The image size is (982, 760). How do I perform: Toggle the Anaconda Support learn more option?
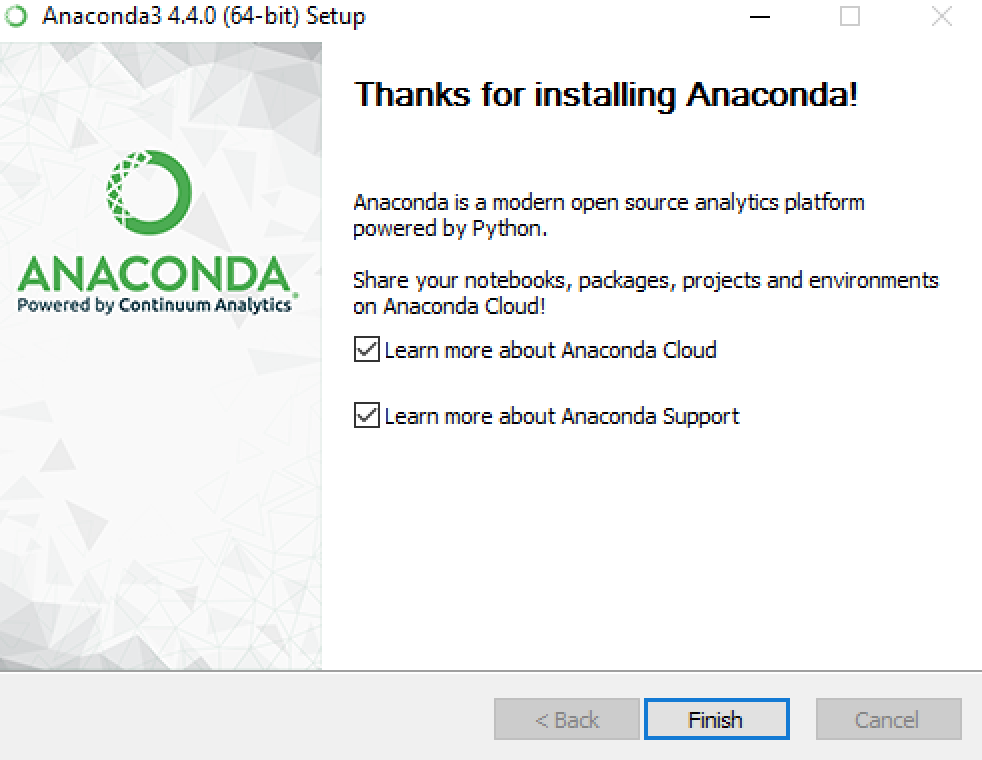point(366,415)
